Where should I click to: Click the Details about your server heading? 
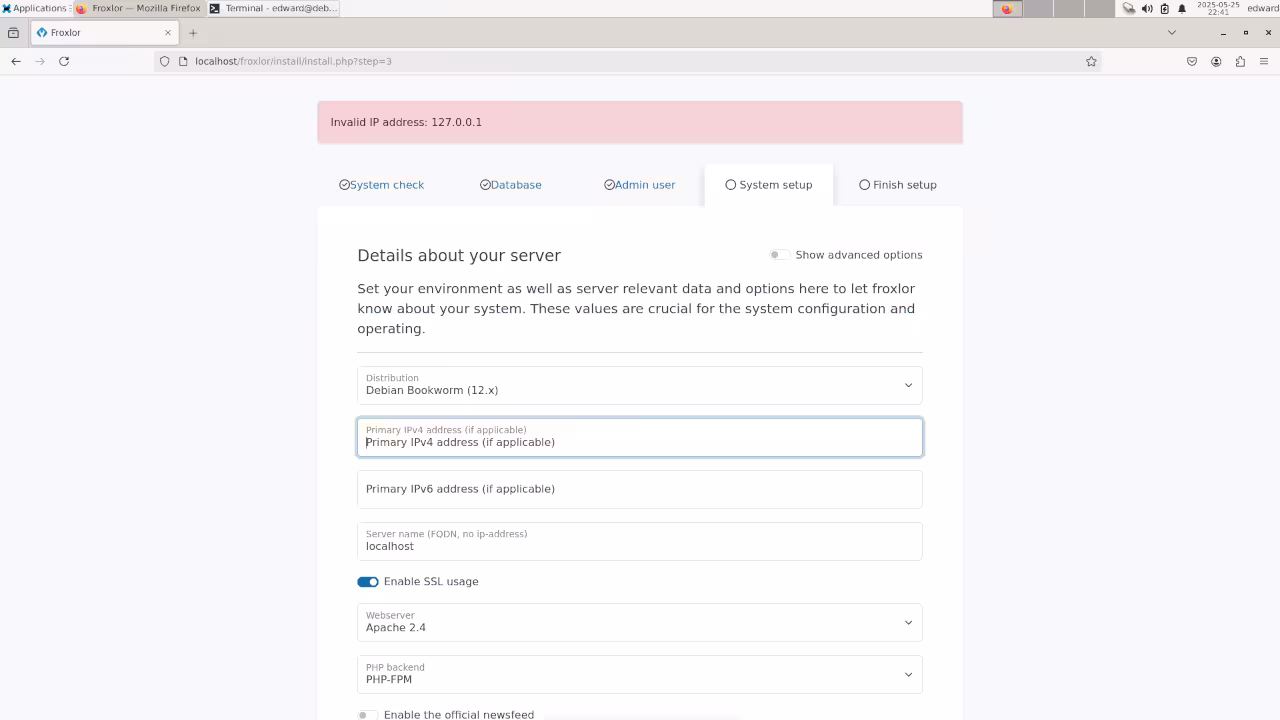459,255
